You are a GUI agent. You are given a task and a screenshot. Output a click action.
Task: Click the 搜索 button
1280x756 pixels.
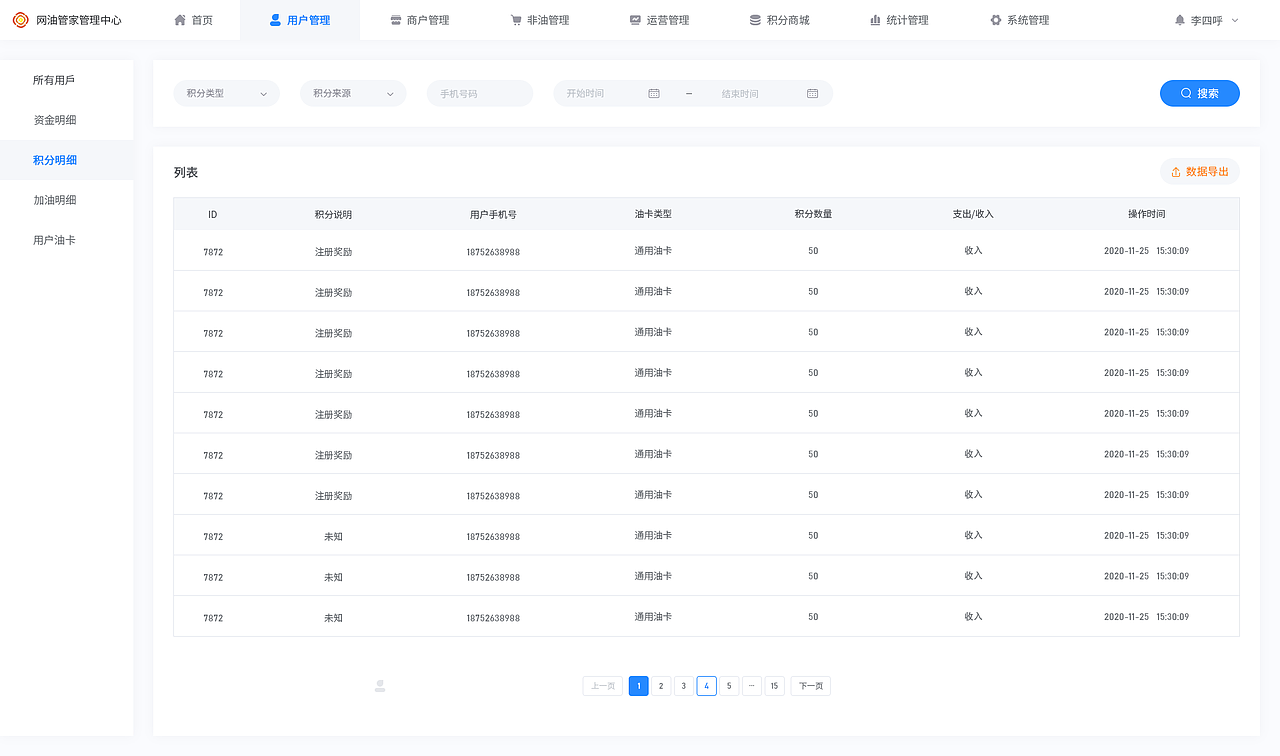tap(1200, 93)
